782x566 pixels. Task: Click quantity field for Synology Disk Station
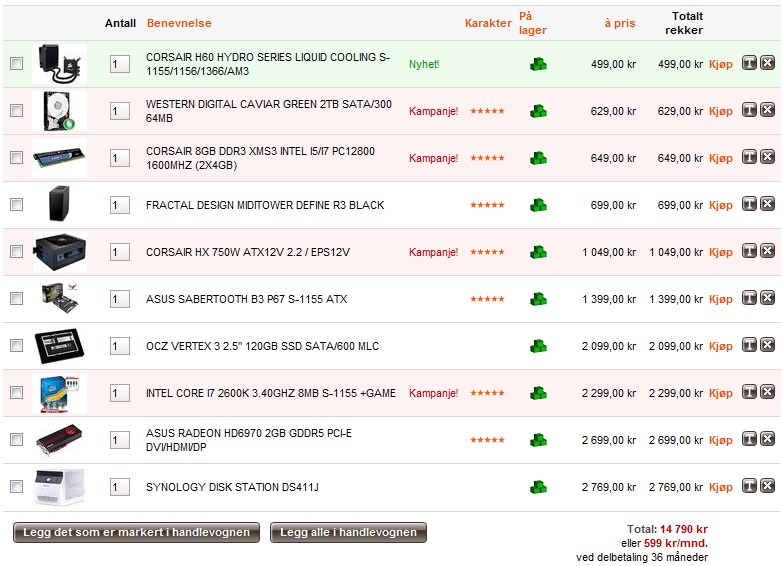click(x=120, y=487)
